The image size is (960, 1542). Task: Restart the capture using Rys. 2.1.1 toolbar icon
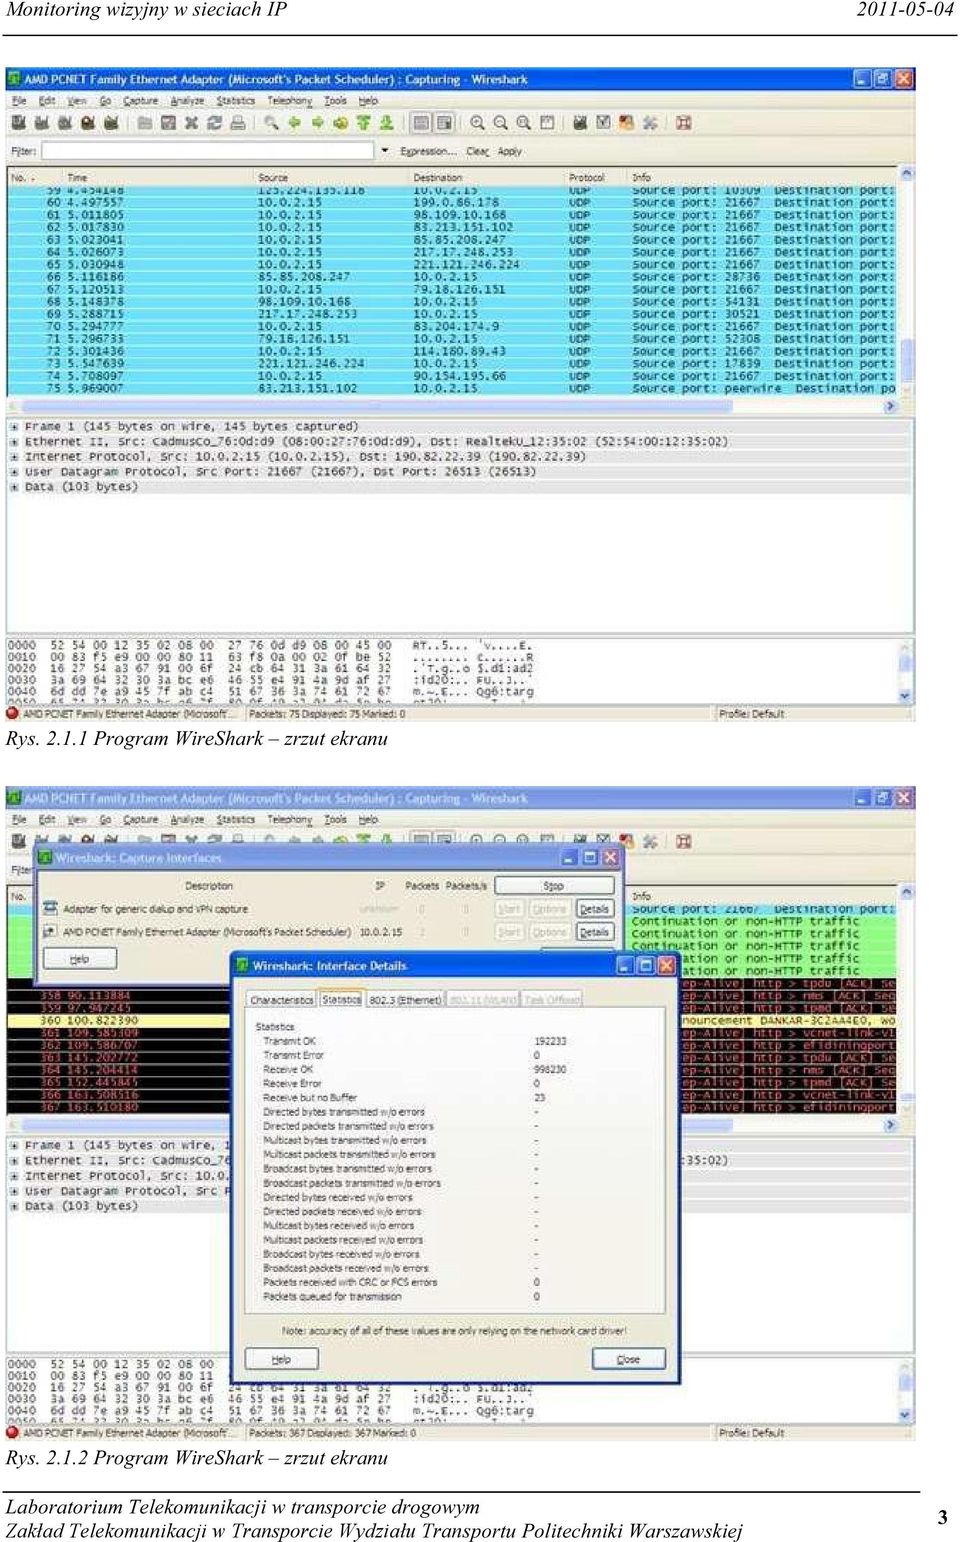(x=111, y=123)
